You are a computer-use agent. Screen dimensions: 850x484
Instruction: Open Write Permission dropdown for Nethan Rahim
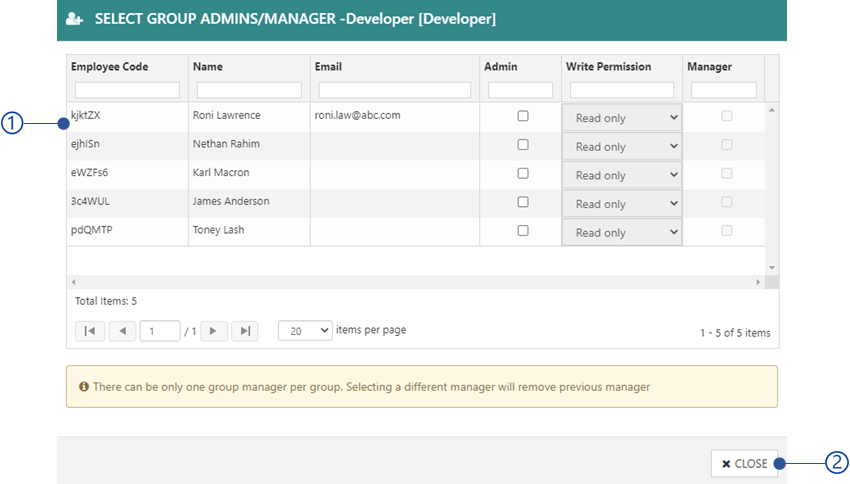(622, 146)
